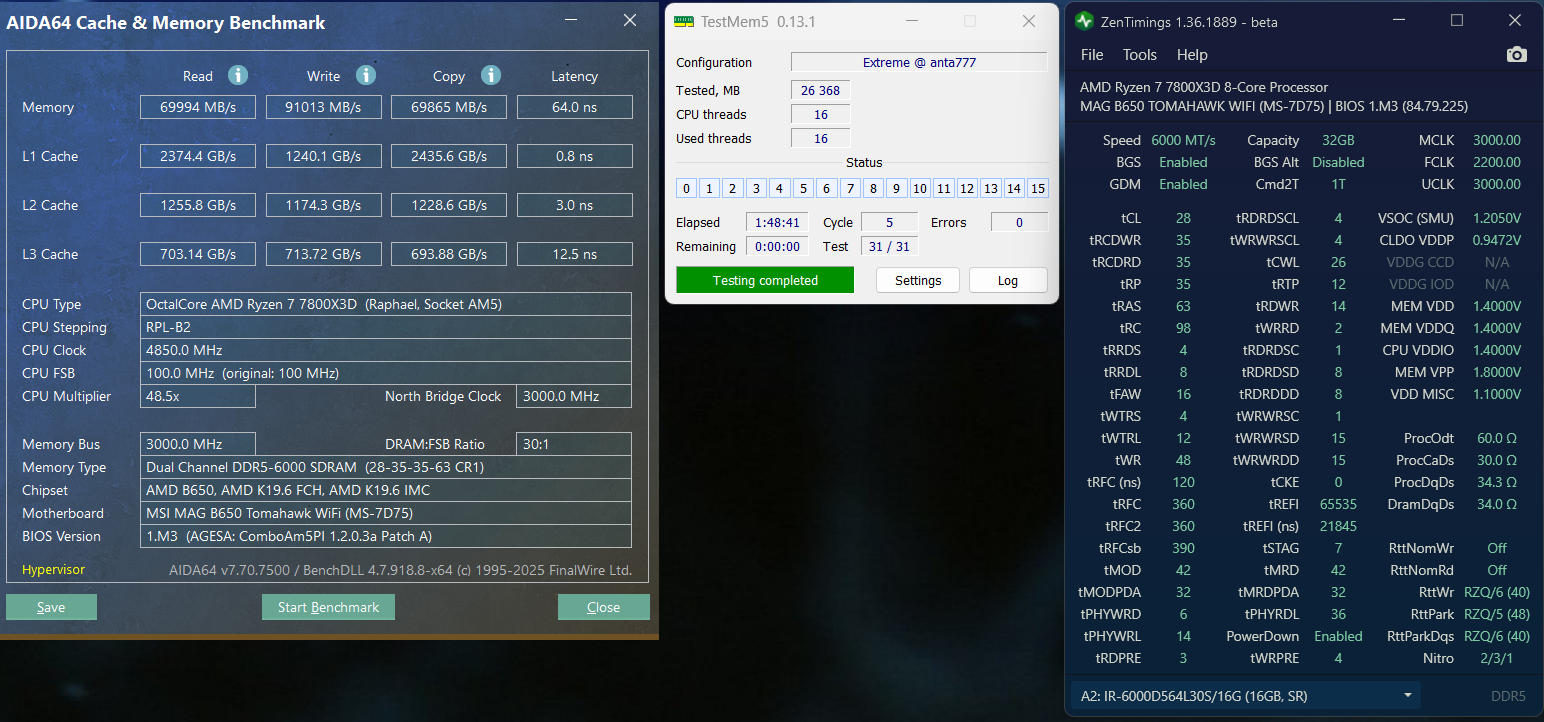Take screenshot with ZenTimings camera icon
The image size is (1544, 722).
pyautogui.click(x=1517, y=55)
